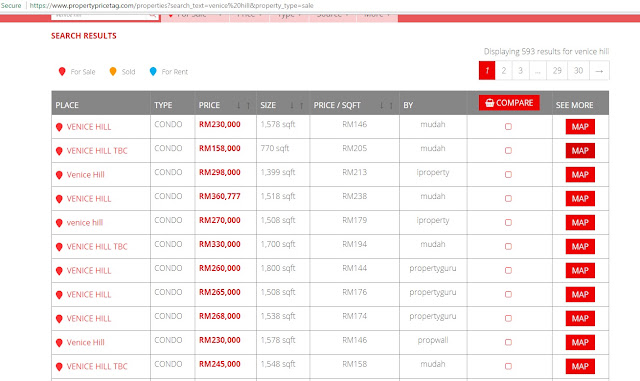Tick compare checkbox for RM360,777 listing
Image resolution: width=640 pixels, height=381 pixels.
pos(508,198)
